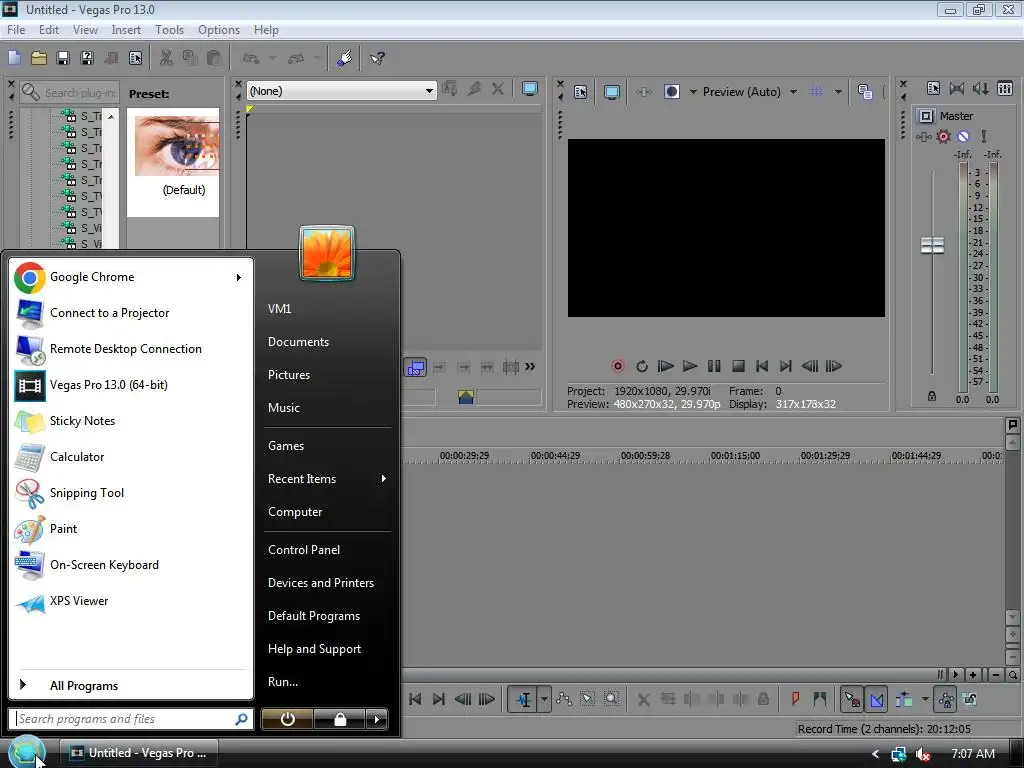Open Snipping Tool from Start menu
Screen dimensions: 1024x768
131,493
